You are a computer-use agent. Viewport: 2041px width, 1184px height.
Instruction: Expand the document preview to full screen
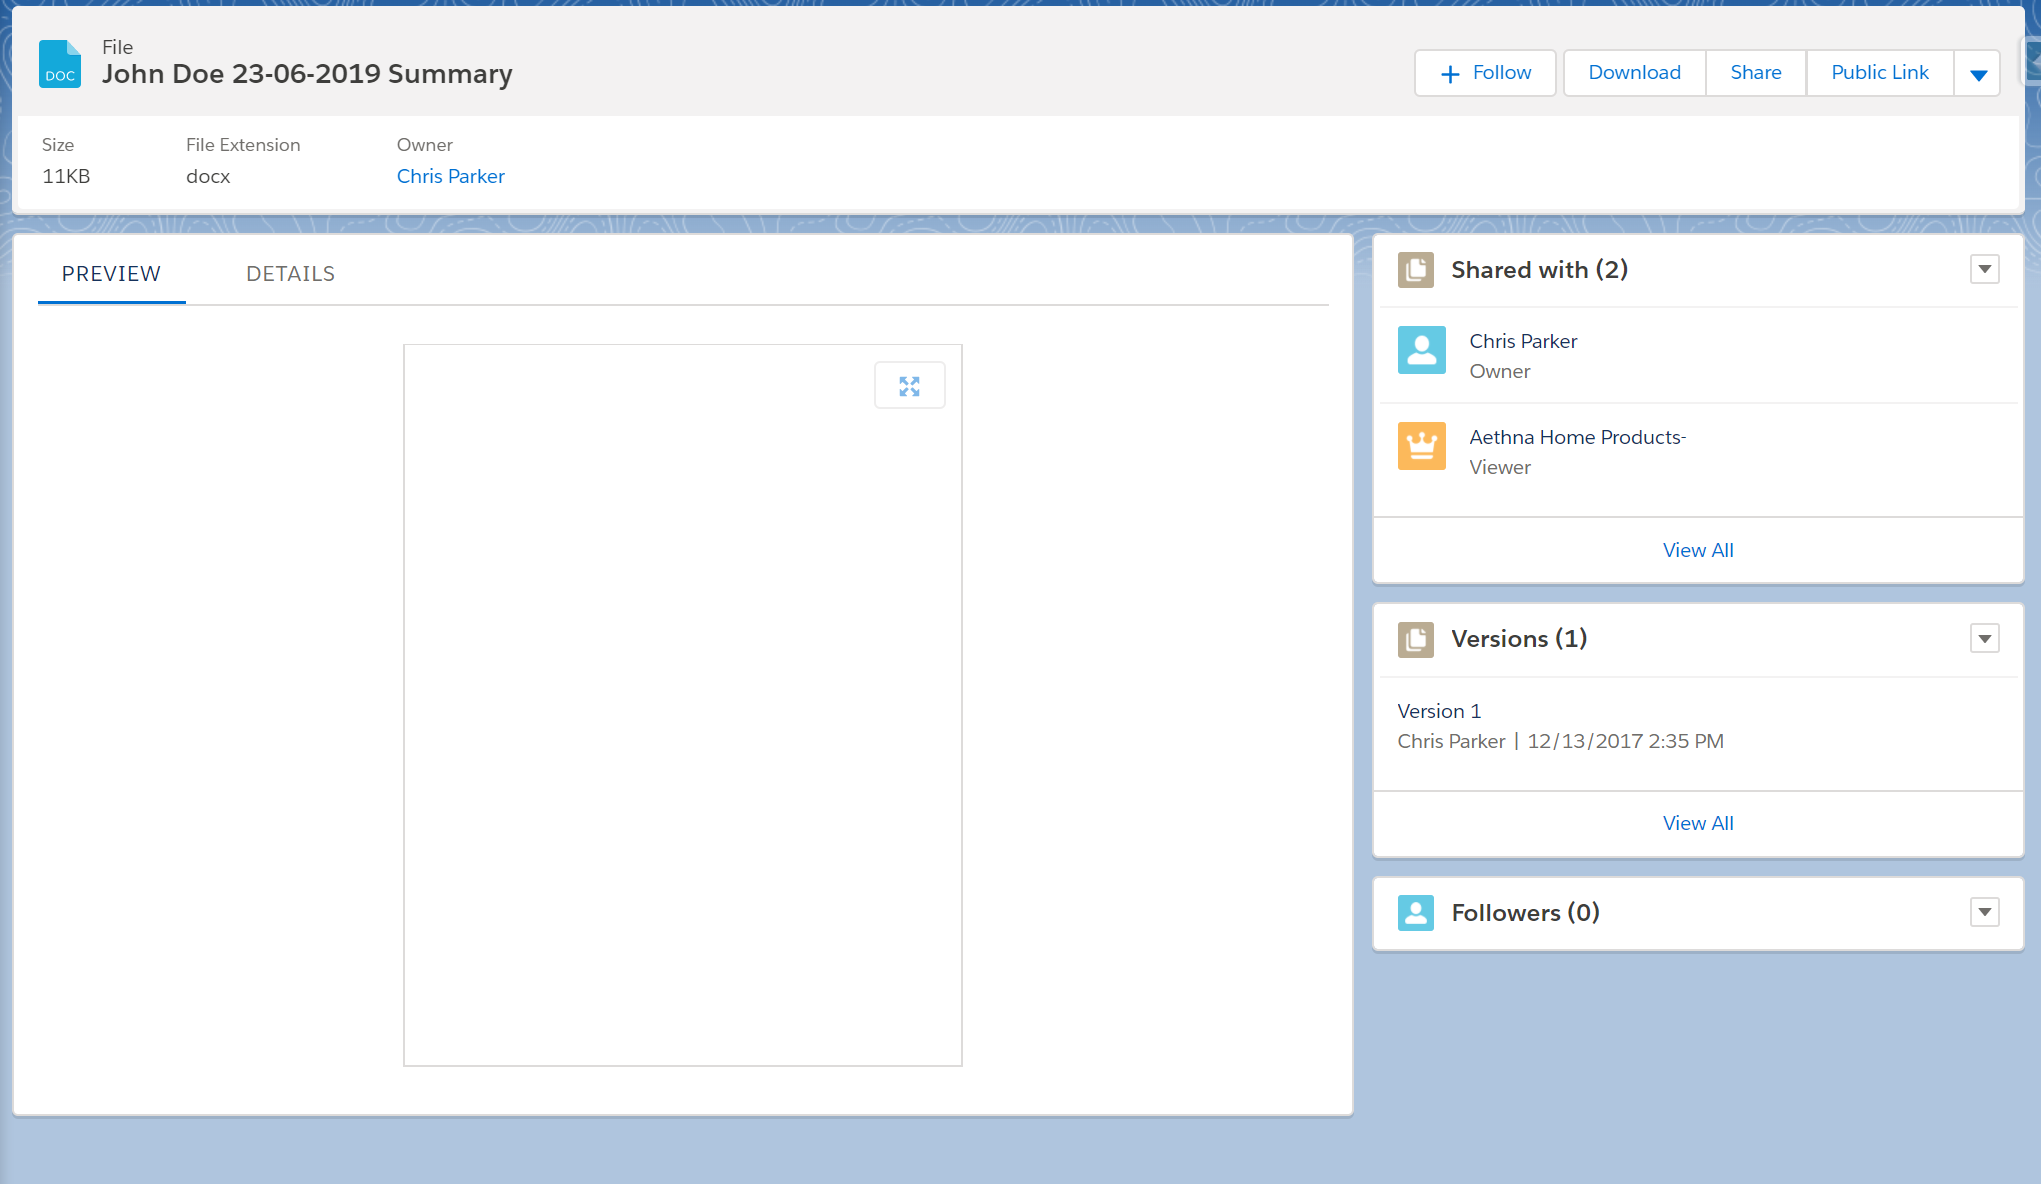pos(909,386)
